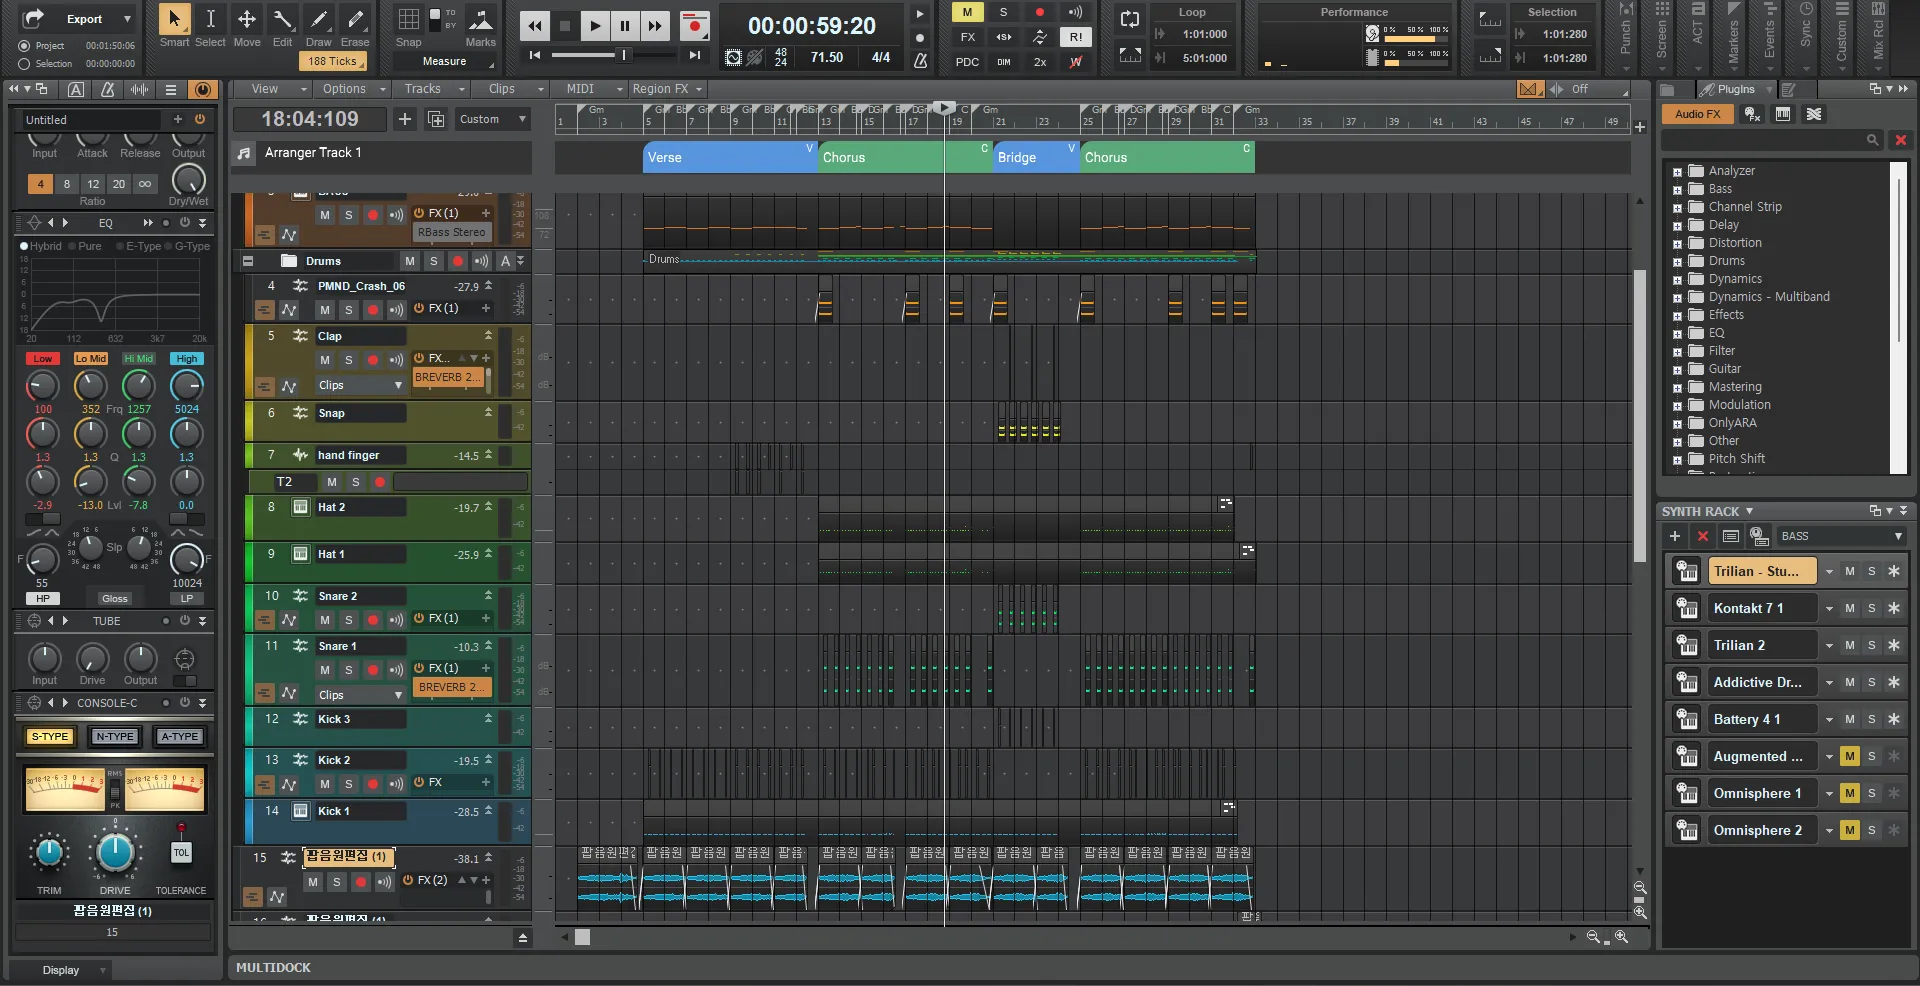Image resolution: width=1920 pixels, height=986 pixels.
Task: Adjust the DRIVE knob in Console emulator
Action: (x=115, y=853)
